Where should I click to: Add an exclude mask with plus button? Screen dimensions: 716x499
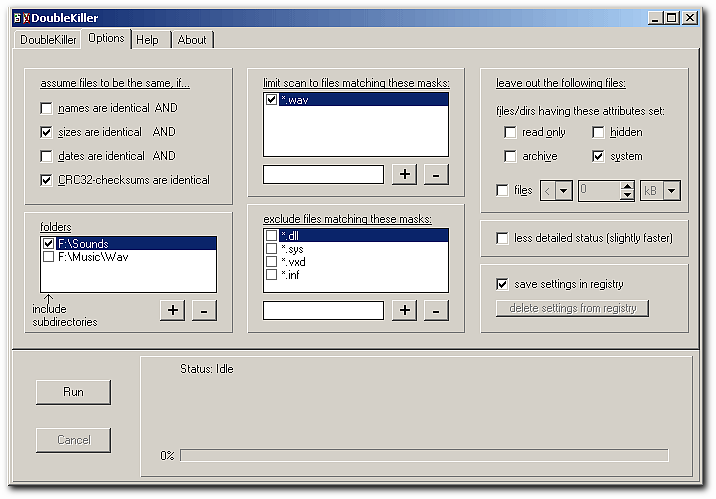click(405, 310)
